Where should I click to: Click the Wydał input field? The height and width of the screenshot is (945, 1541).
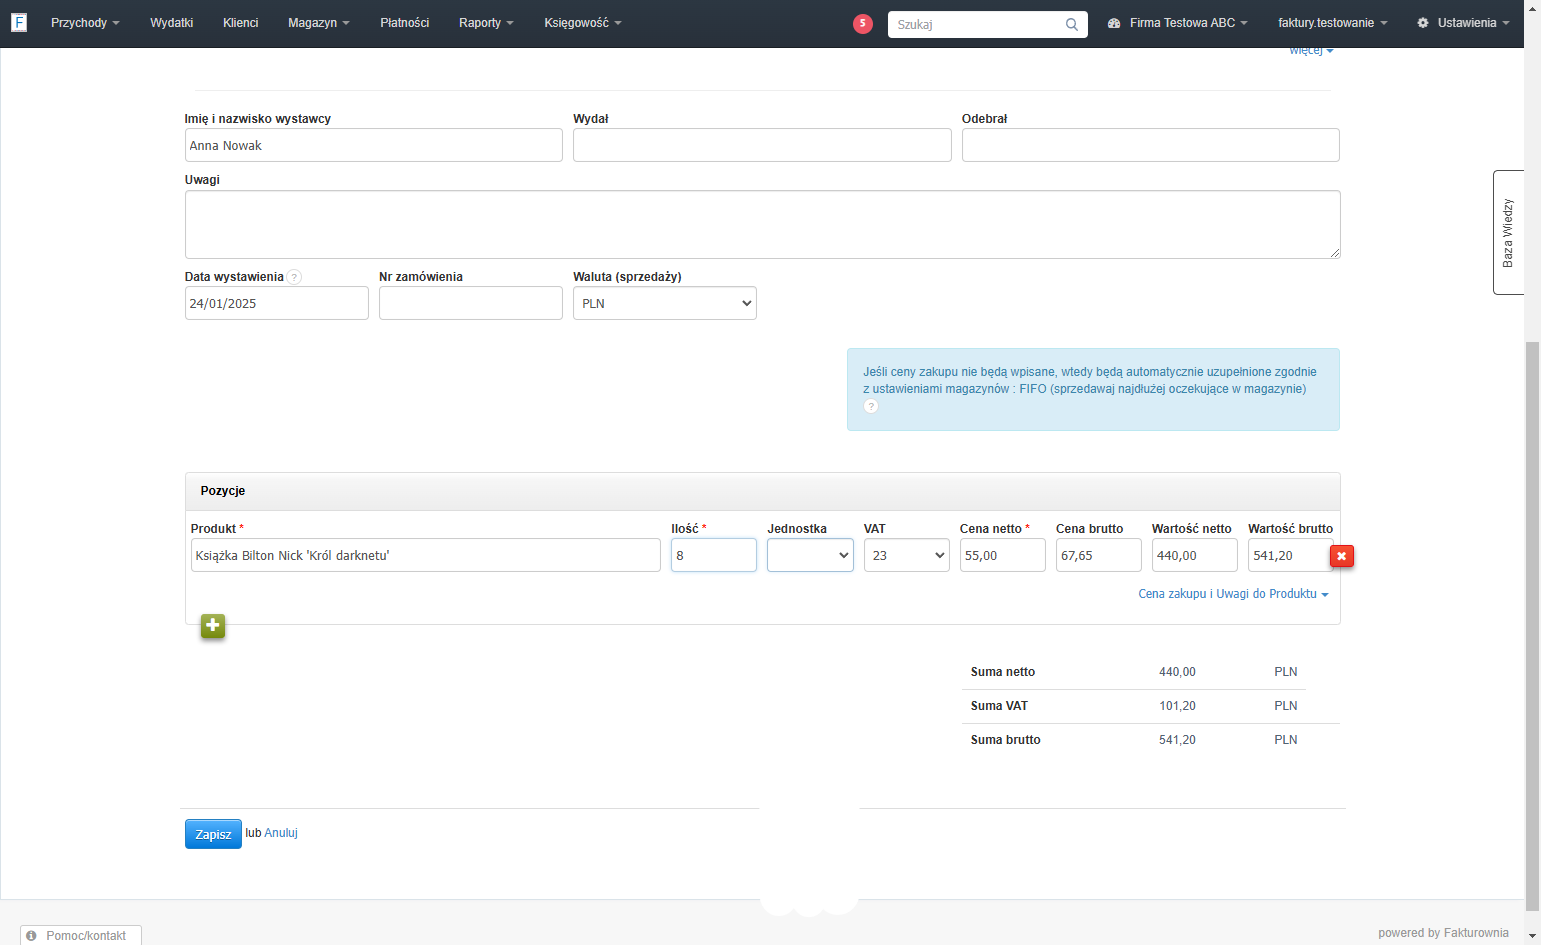[762, 145]
